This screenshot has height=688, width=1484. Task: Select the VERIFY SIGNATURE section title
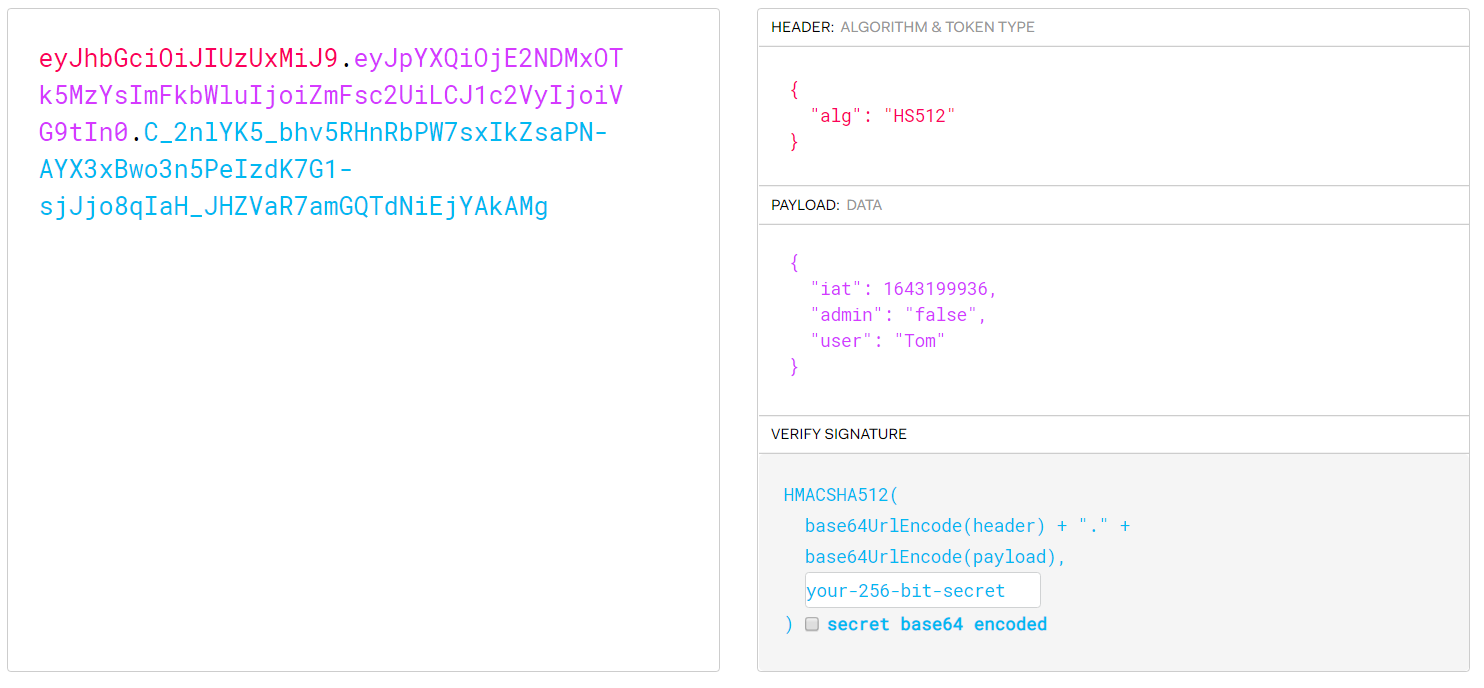pos(839,434)
